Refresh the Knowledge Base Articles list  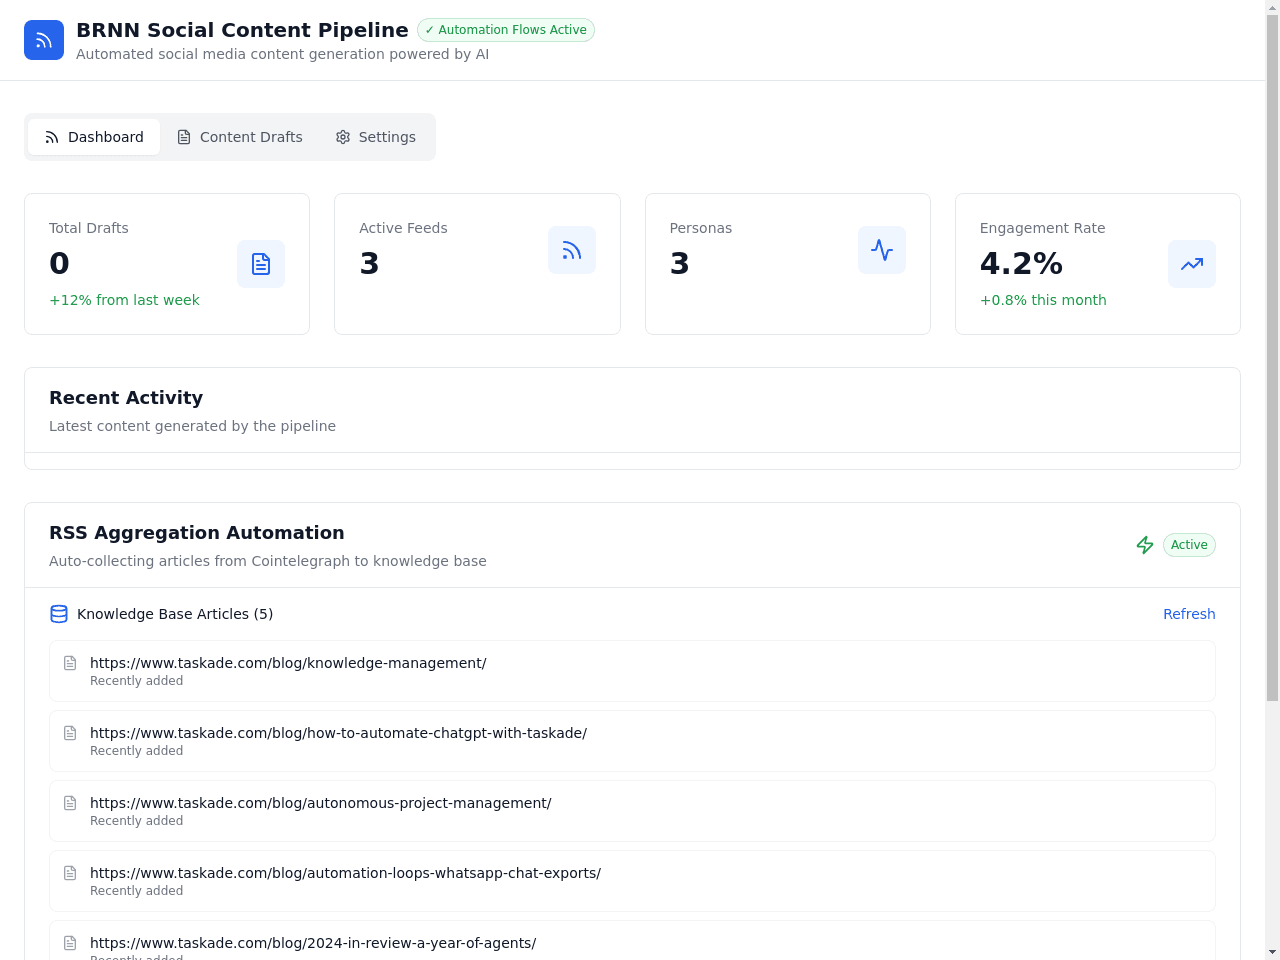[x=1189, y=614]
